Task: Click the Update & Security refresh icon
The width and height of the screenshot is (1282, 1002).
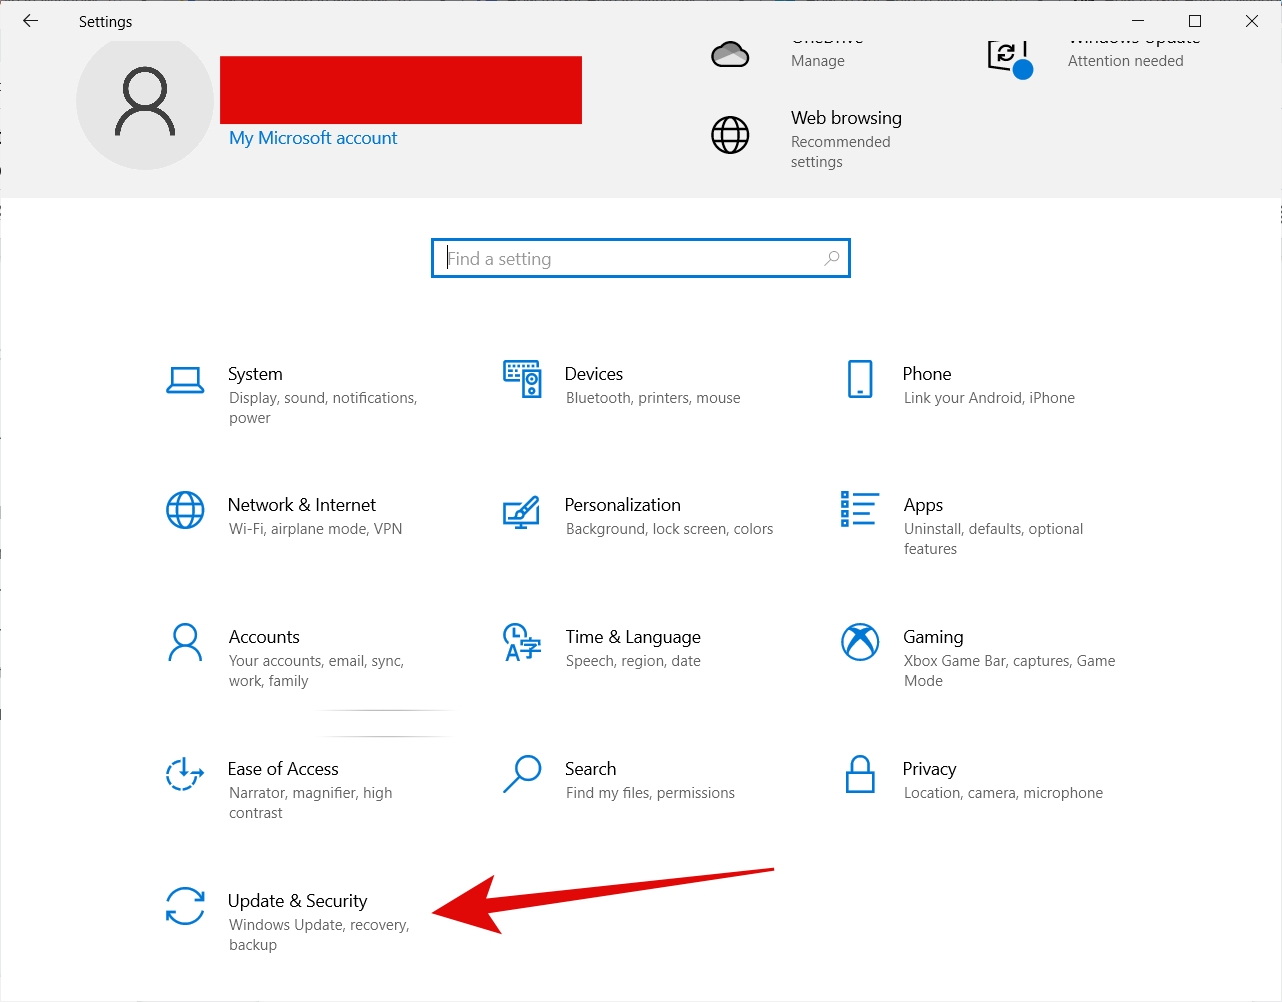Action: click(x=185, y=906)
